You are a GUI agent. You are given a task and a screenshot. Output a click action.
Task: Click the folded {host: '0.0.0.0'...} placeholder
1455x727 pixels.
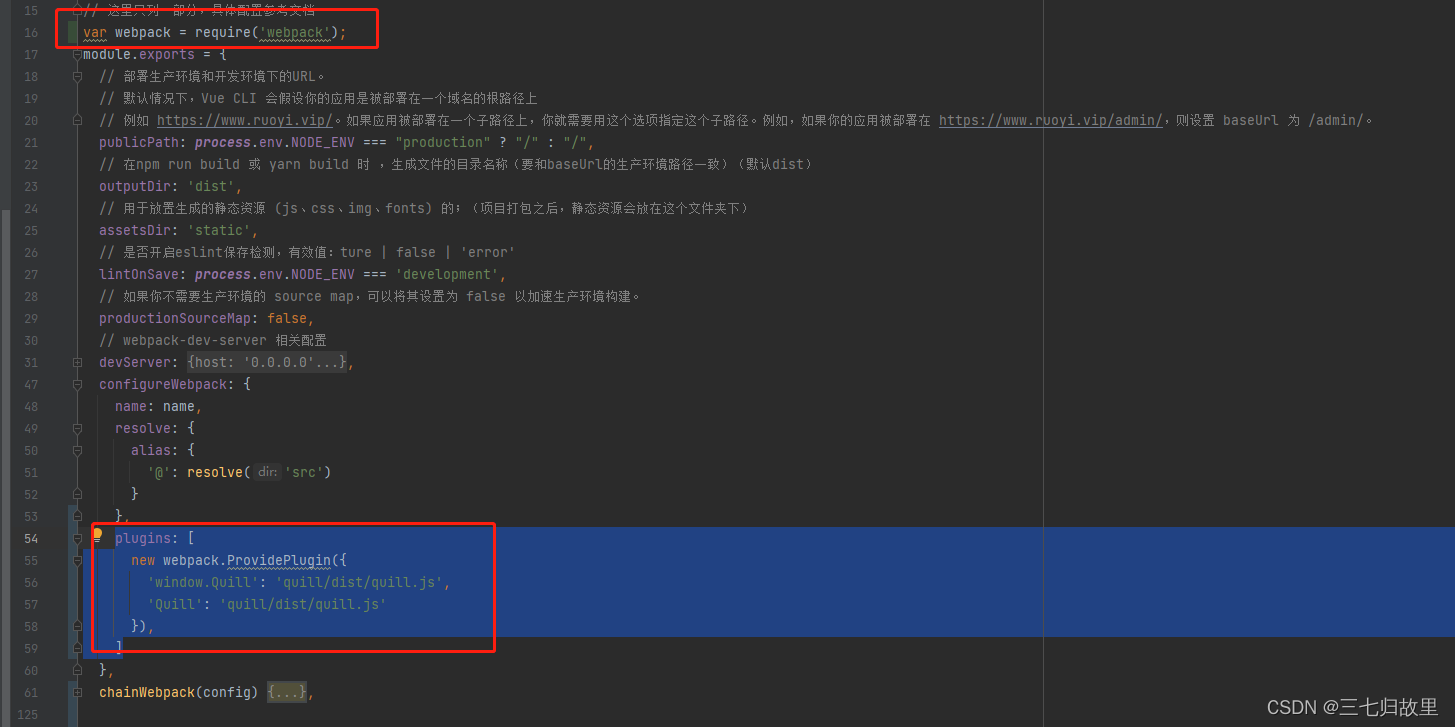click(x=268, y=361)
